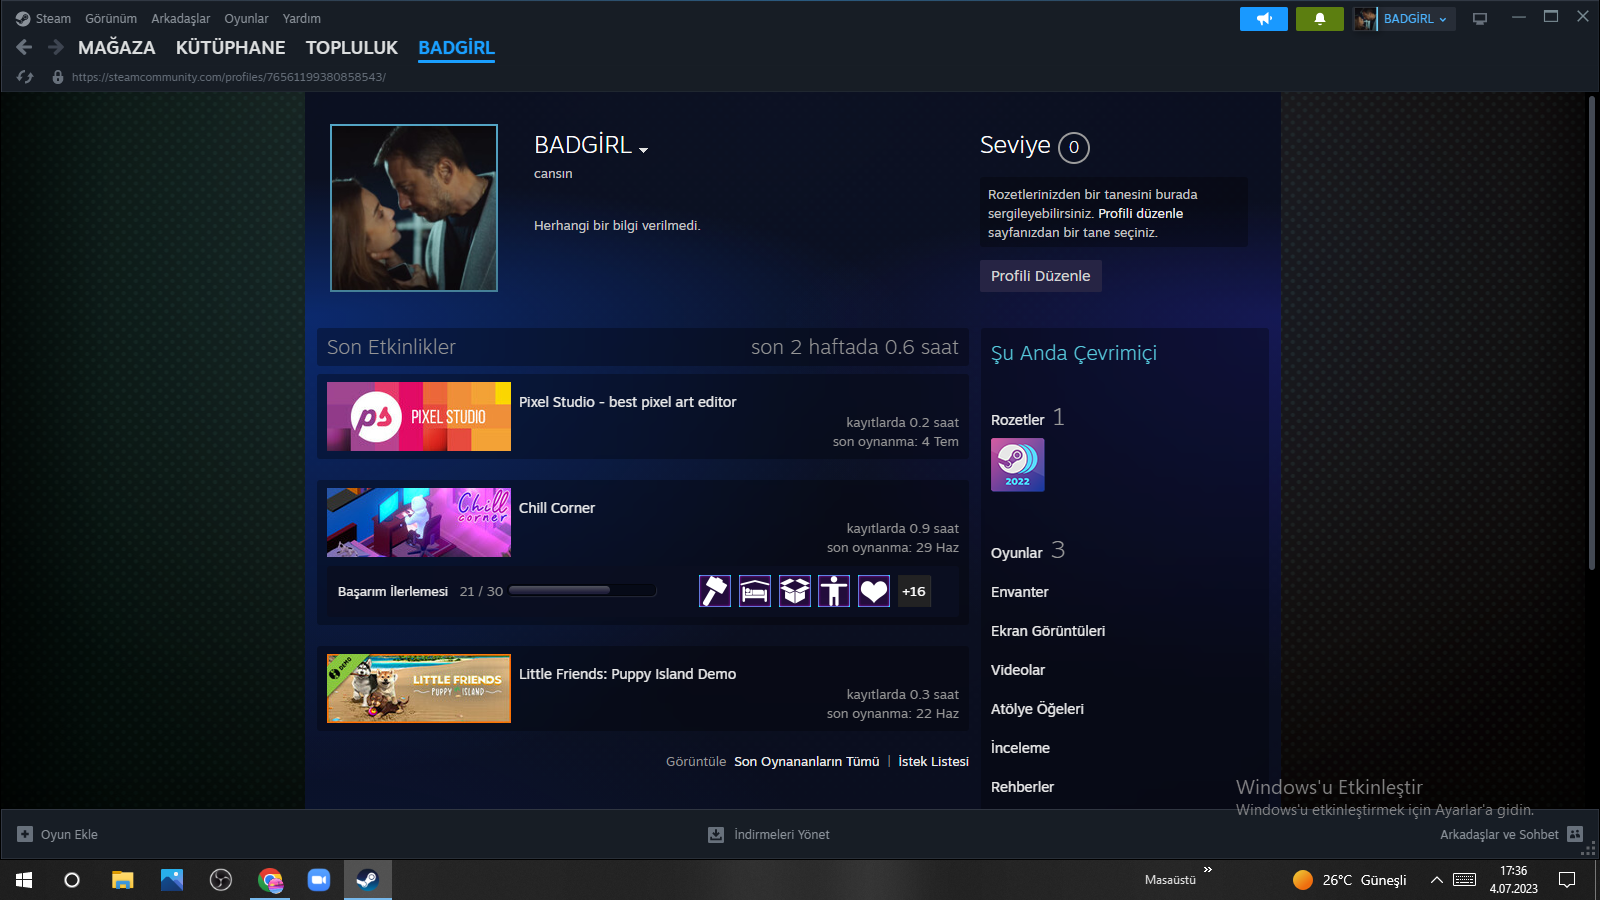Open the Yardım menu
The image size is (1600, 900).
coord(302,19)
